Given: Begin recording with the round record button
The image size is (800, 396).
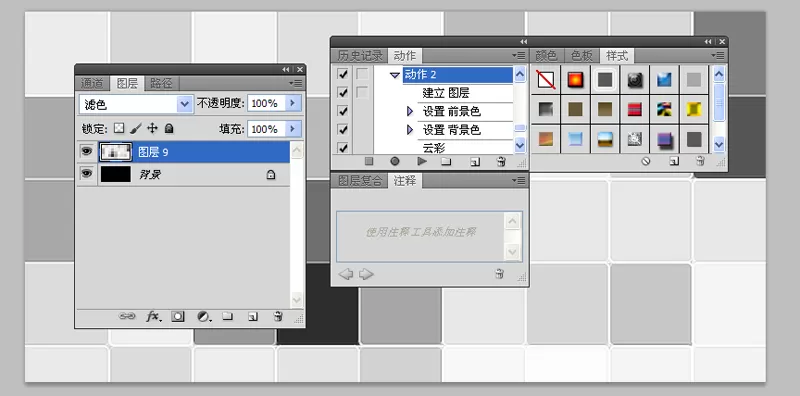Looking at the screenshot, I should point(395,161).
